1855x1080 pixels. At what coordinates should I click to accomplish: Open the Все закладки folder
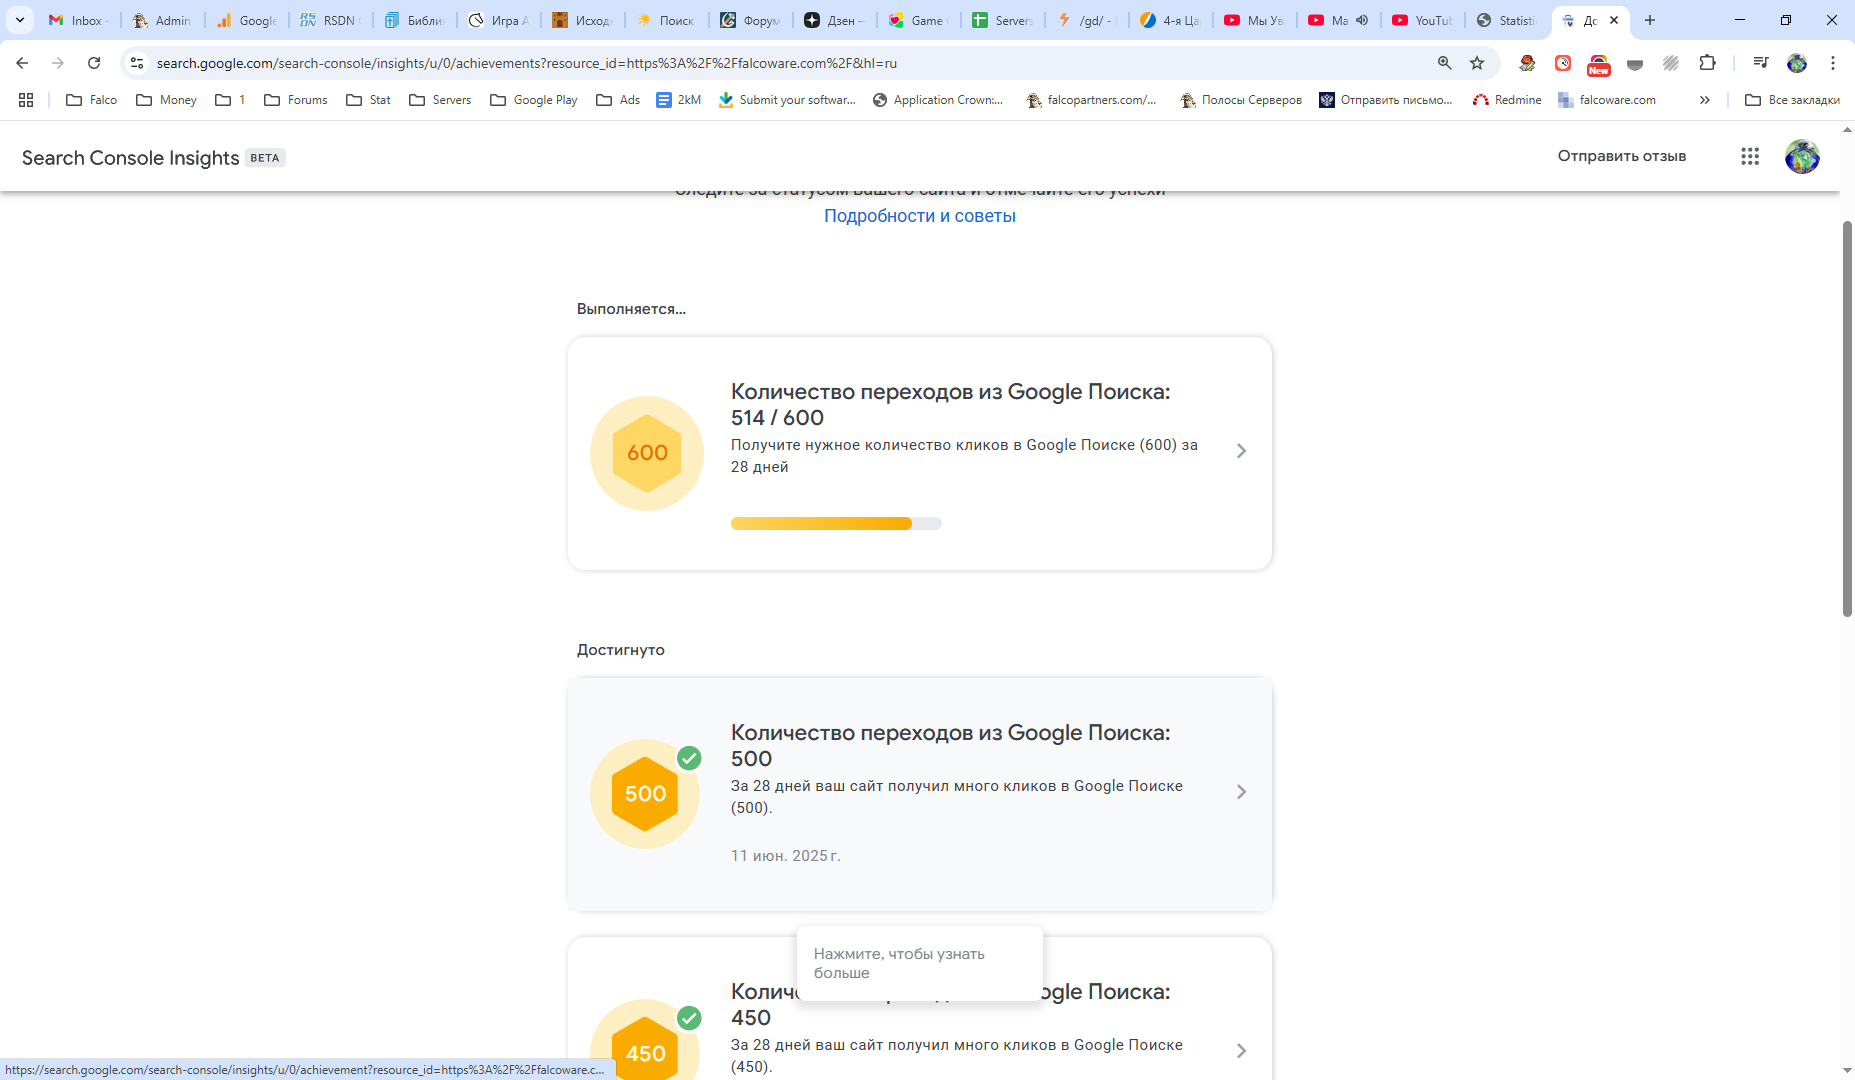pyautogui.click(x=1792, y=100)
